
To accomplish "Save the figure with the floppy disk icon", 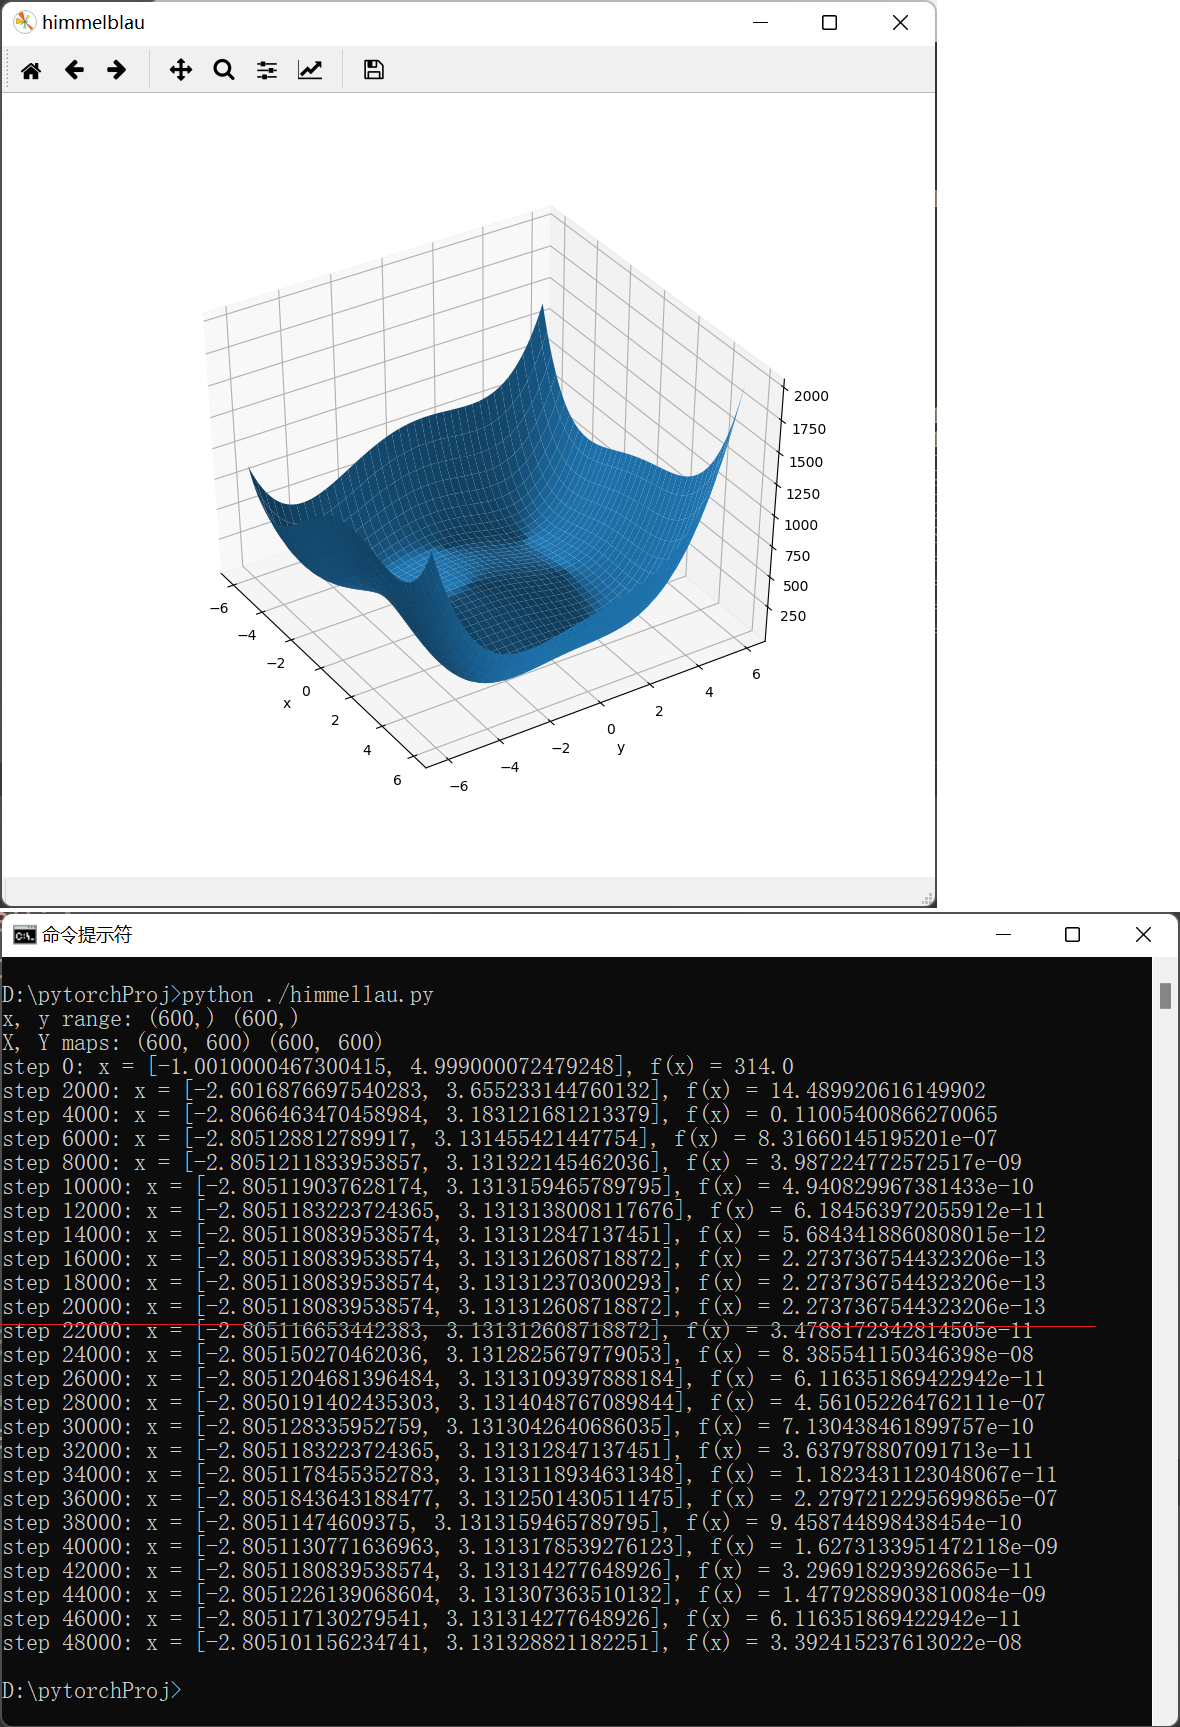I will 374,70.
